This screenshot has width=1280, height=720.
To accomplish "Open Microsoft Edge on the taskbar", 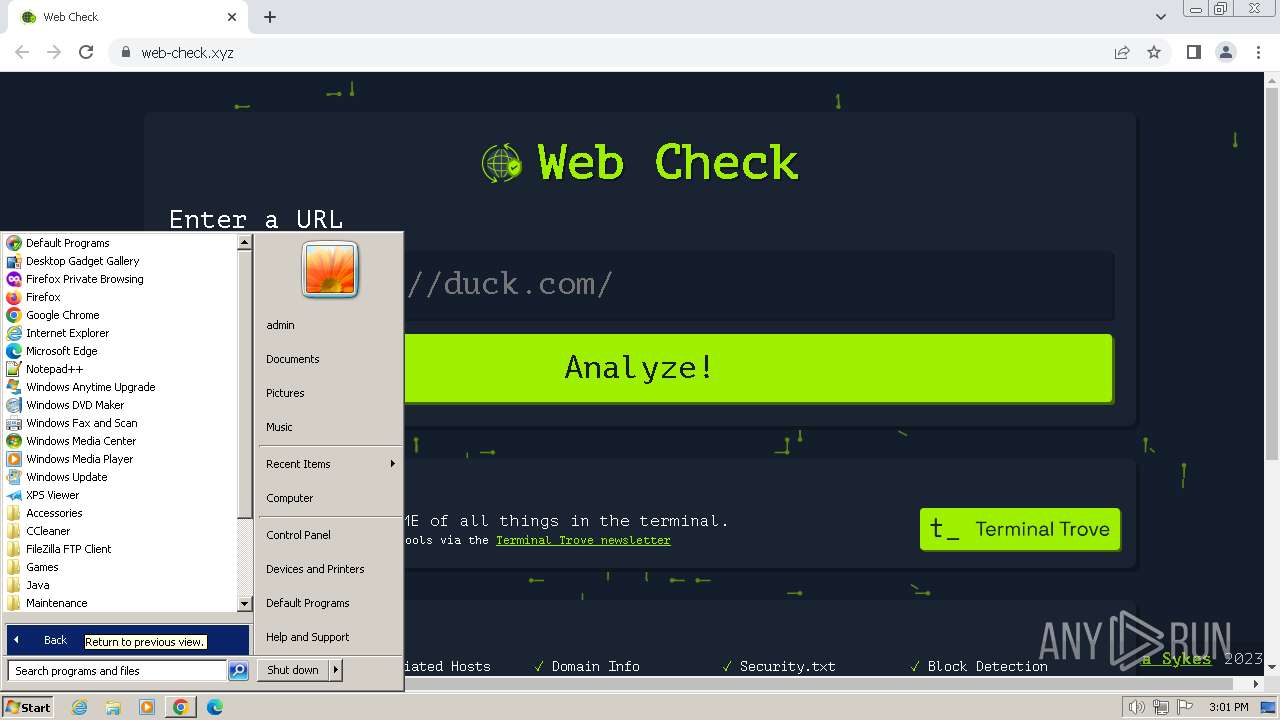I will pos(214,707).
